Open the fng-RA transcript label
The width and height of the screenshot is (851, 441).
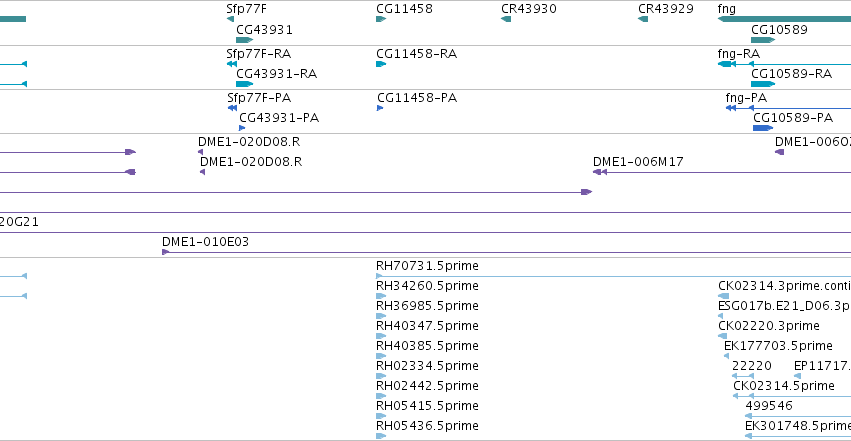739,54
